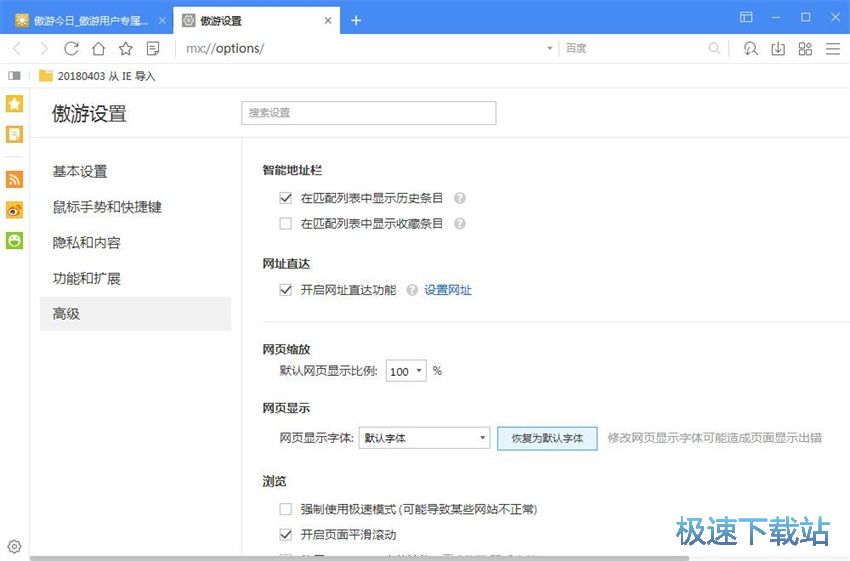
Task: Click the search magnifier in 百度 box
Action: point(714,48)
